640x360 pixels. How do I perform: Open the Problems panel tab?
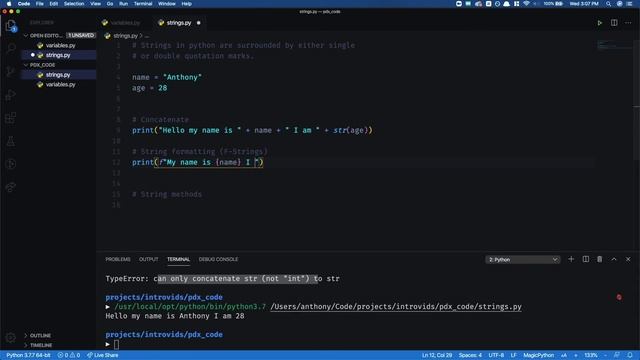click(x=118, y=260)
